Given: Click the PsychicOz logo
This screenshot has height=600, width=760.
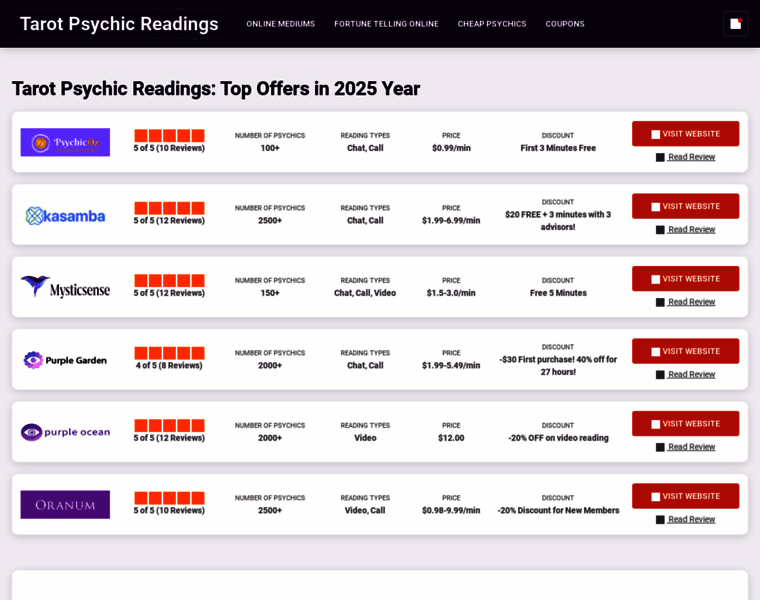Looking at the screenshot, I should (65, 142).
